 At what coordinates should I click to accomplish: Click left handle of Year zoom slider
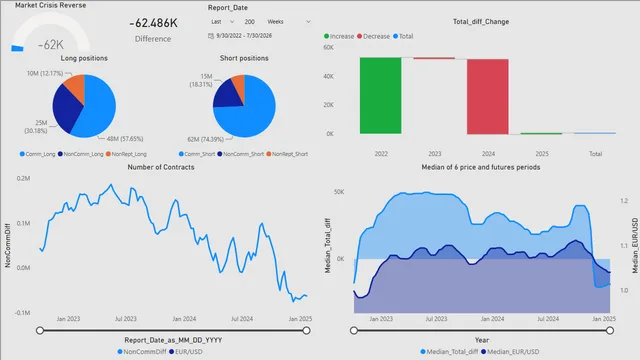point(354,330)
